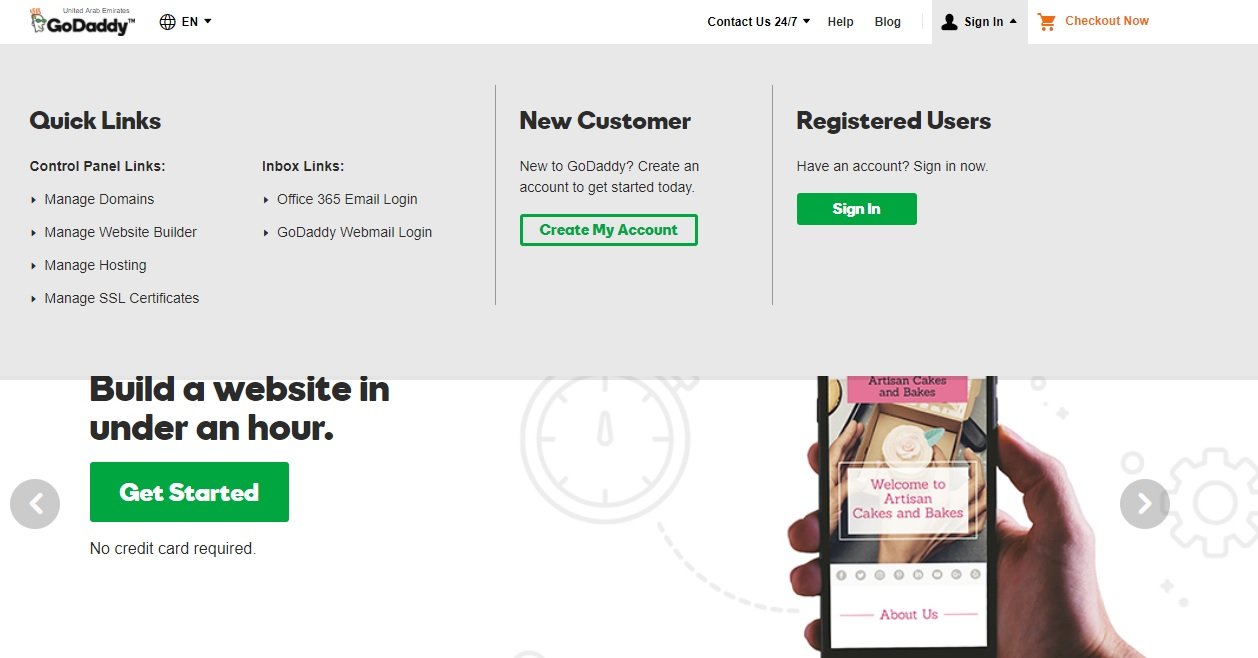Click Checkout Now
This screenshot has height=658, width=1258.
(1106, 21)
